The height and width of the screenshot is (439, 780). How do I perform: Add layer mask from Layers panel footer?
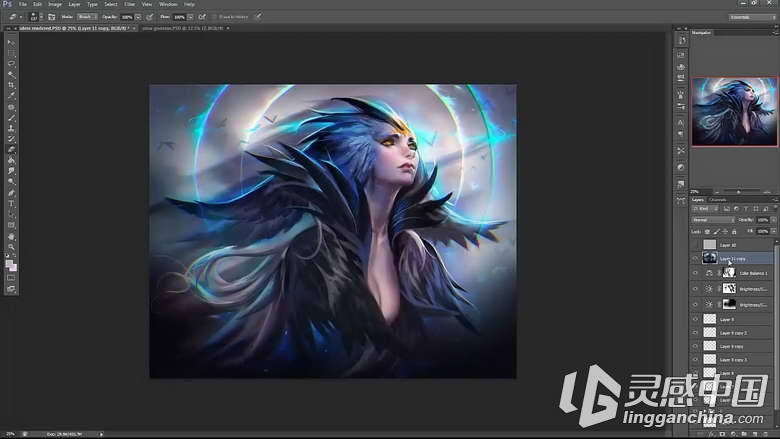coord(722,434)
